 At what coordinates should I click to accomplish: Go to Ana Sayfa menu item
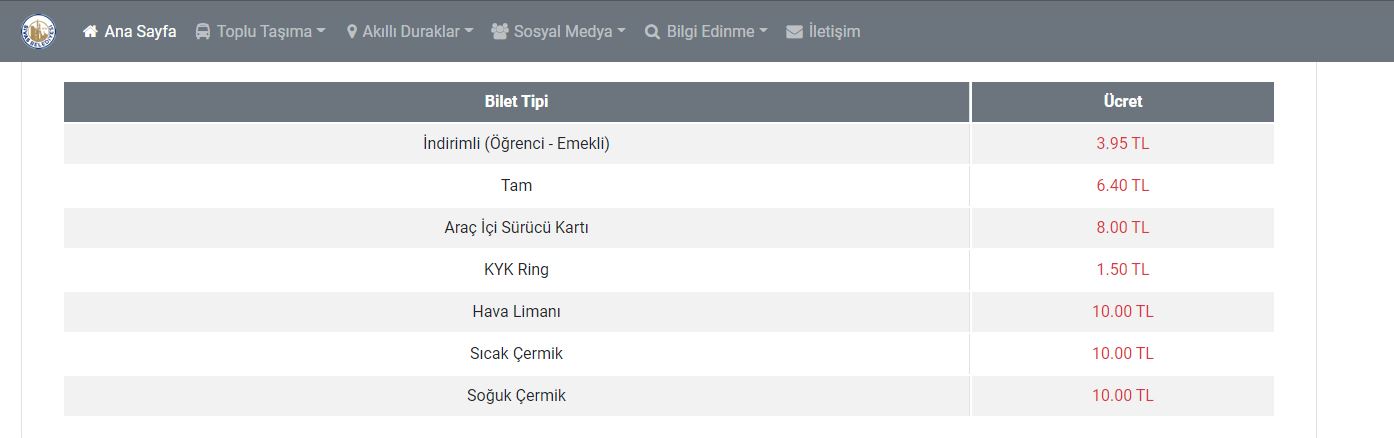(140, 31)
